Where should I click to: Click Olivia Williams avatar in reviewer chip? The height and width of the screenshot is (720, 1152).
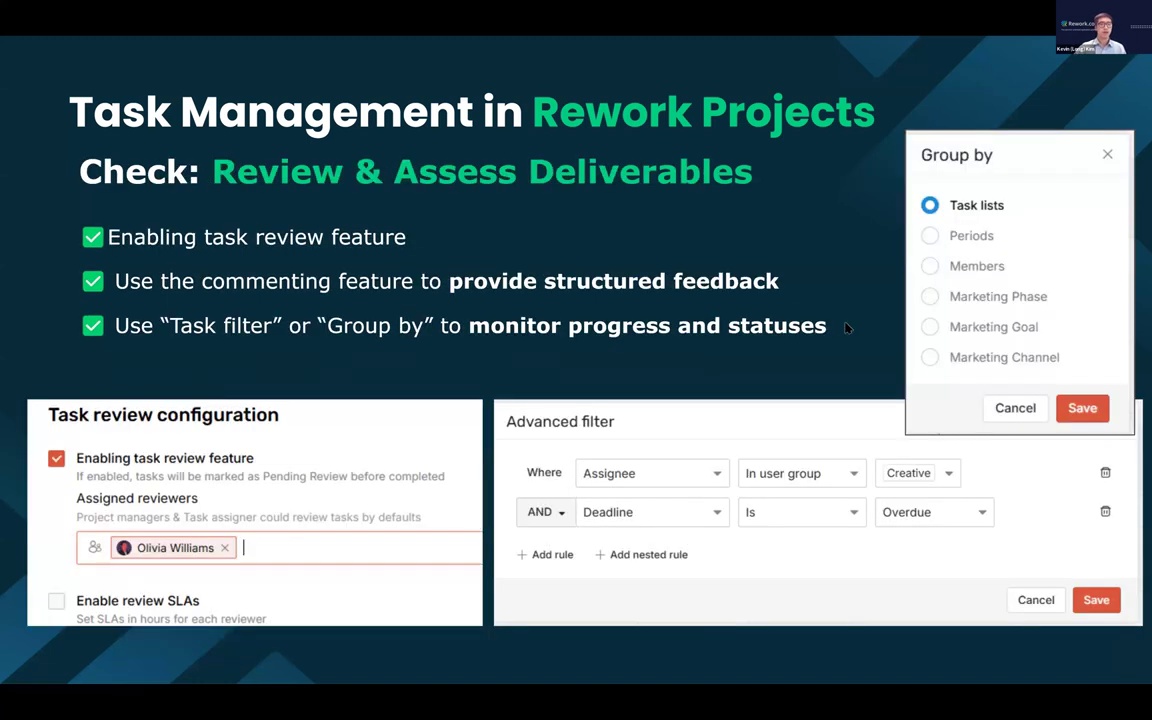[x=124, y=548]
